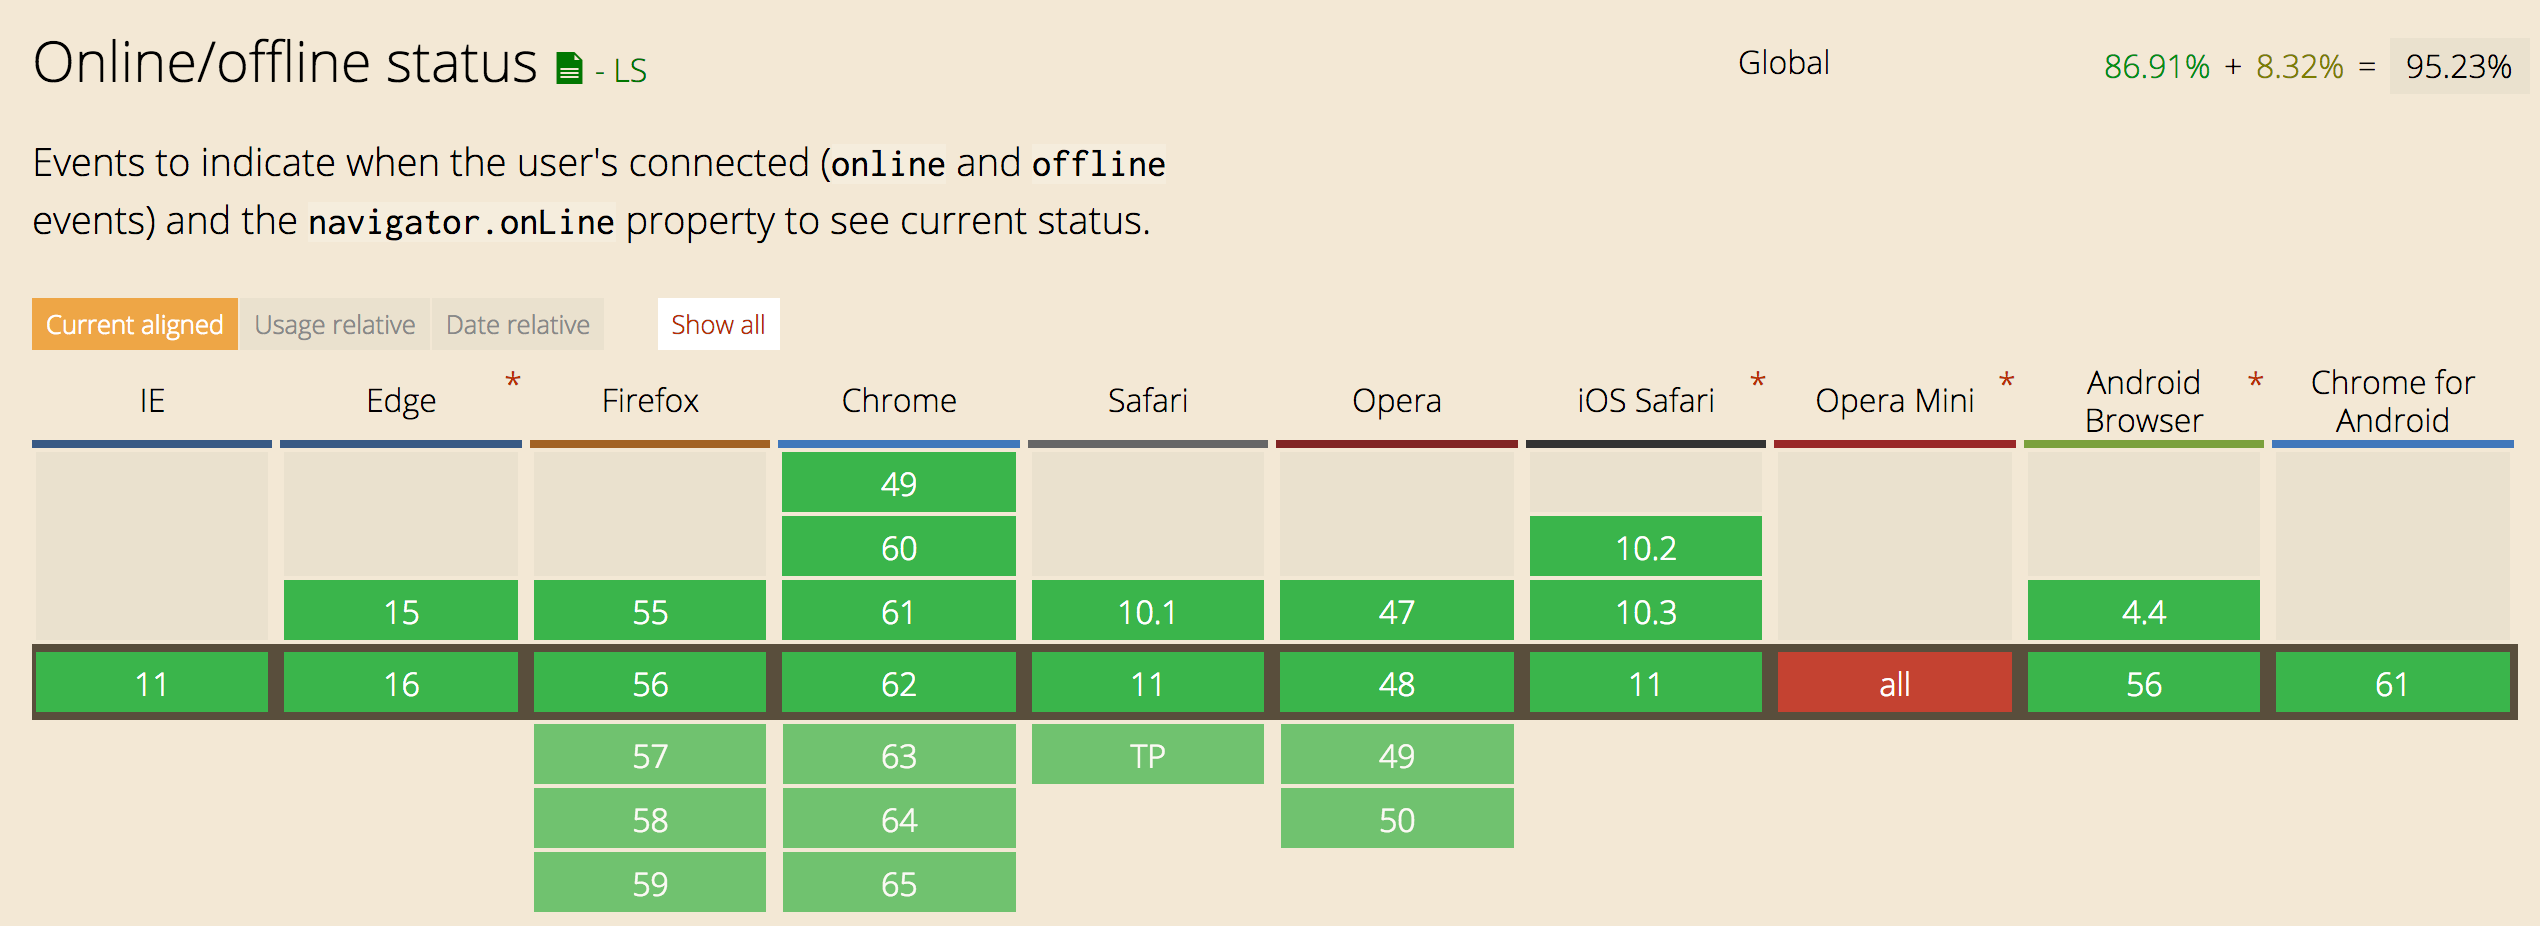Select Chrome for Android 61 cell
Image resolution: width=2540 pixels, height=926 pixels.
coord(2392,683)
